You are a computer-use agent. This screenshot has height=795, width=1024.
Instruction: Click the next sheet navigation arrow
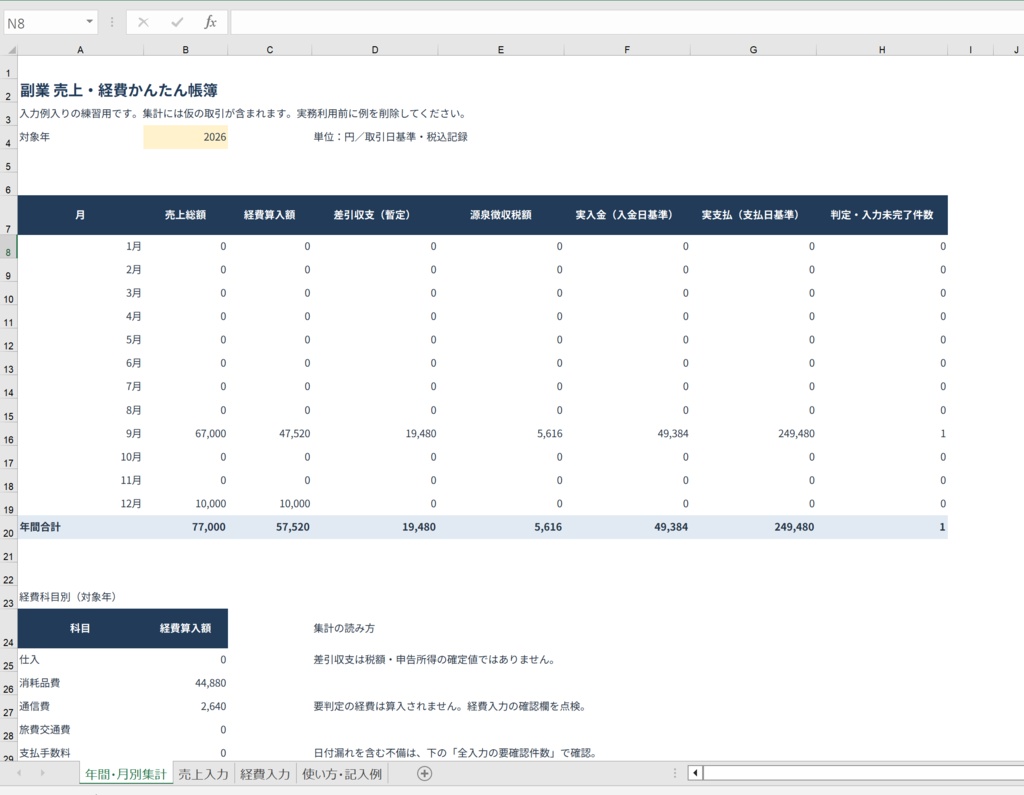click(x=42, y=773)
